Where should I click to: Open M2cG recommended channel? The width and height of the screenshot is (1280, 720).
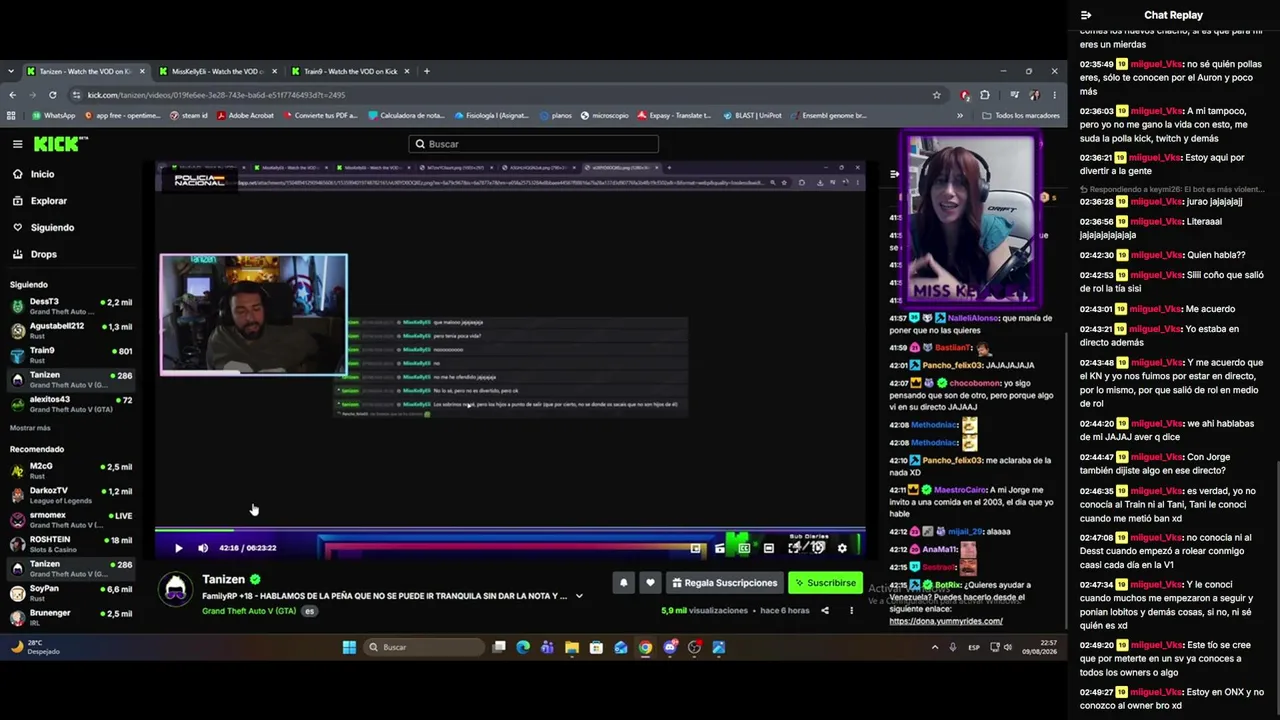coord(71,470)
